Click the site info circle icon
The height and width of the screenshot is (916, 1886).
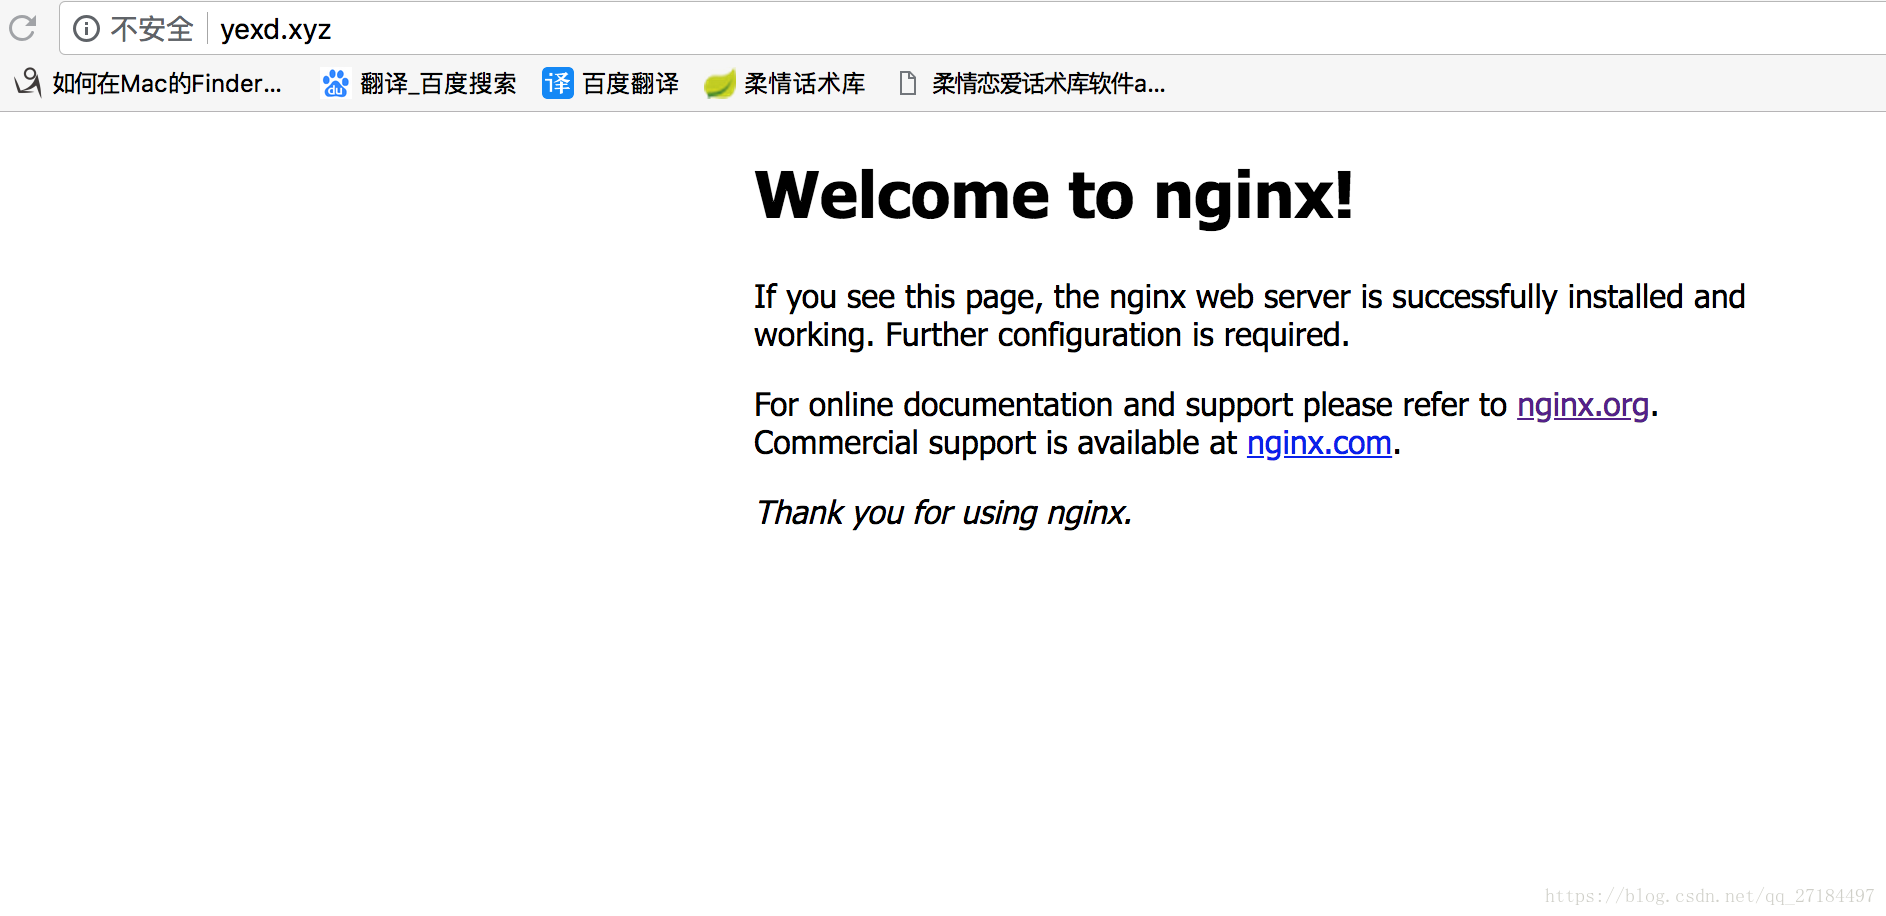pos(87,29)
